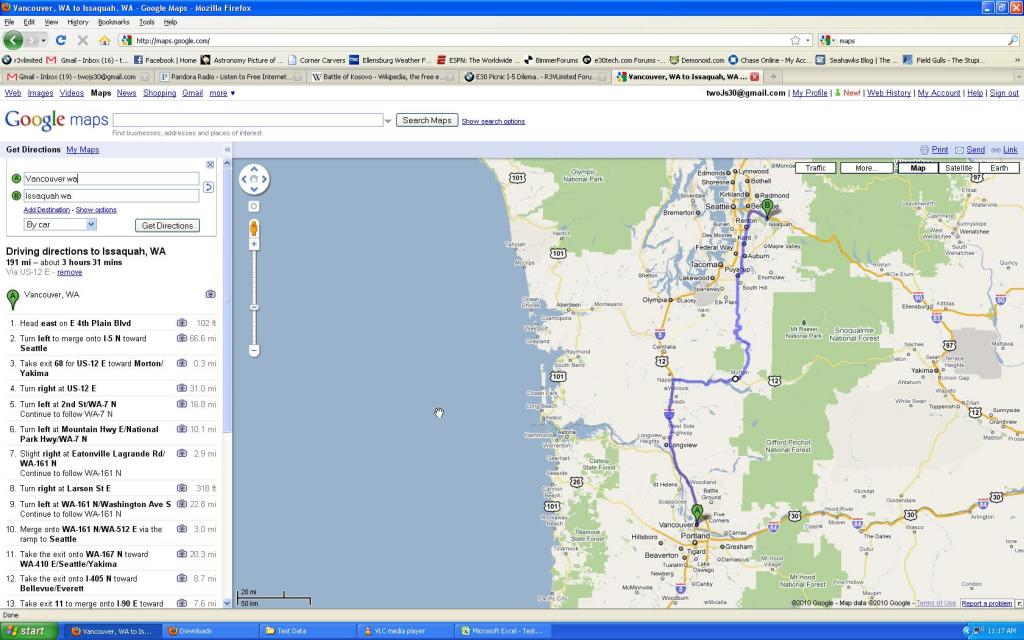Click the Add Destination link
Viewport: 1024px width, 640px height.
point(47,210)
